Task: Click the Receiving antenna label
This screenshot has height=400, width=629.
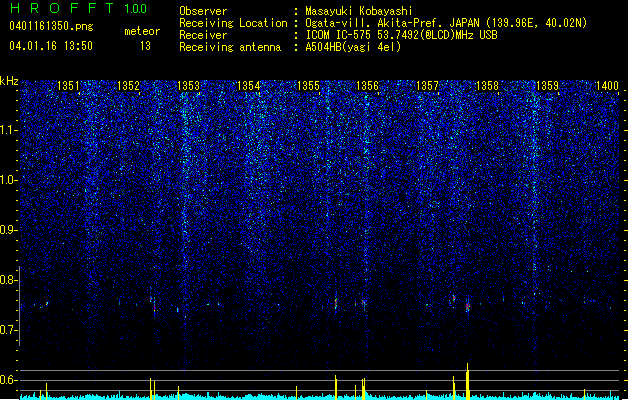Action: point(230,47)
